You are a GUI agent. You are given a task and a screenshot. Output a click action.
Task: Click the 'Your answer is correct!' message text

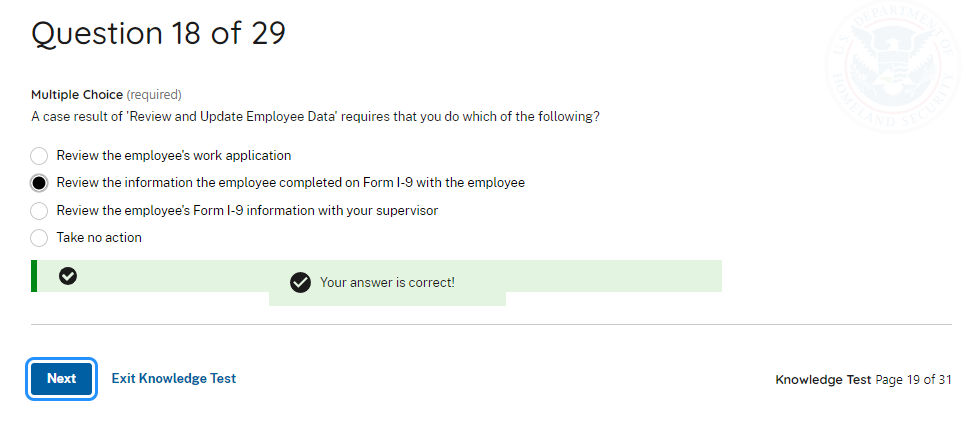pos(387,283)
